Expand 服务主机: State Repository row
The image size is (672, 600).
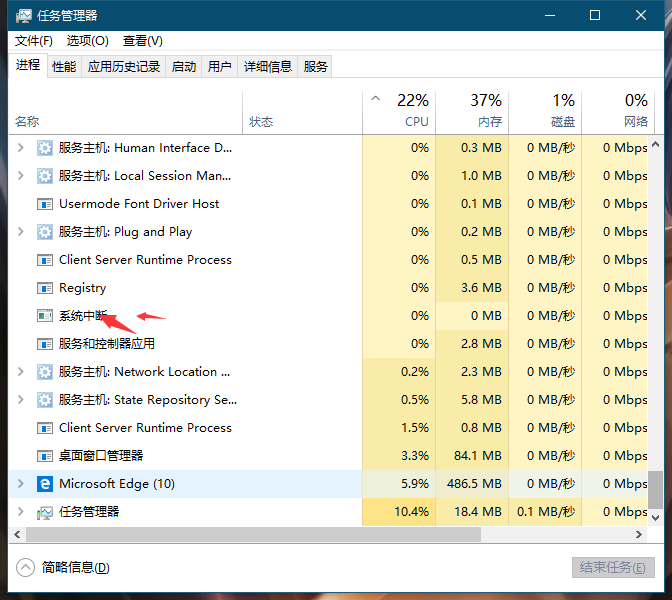(21, 400)
